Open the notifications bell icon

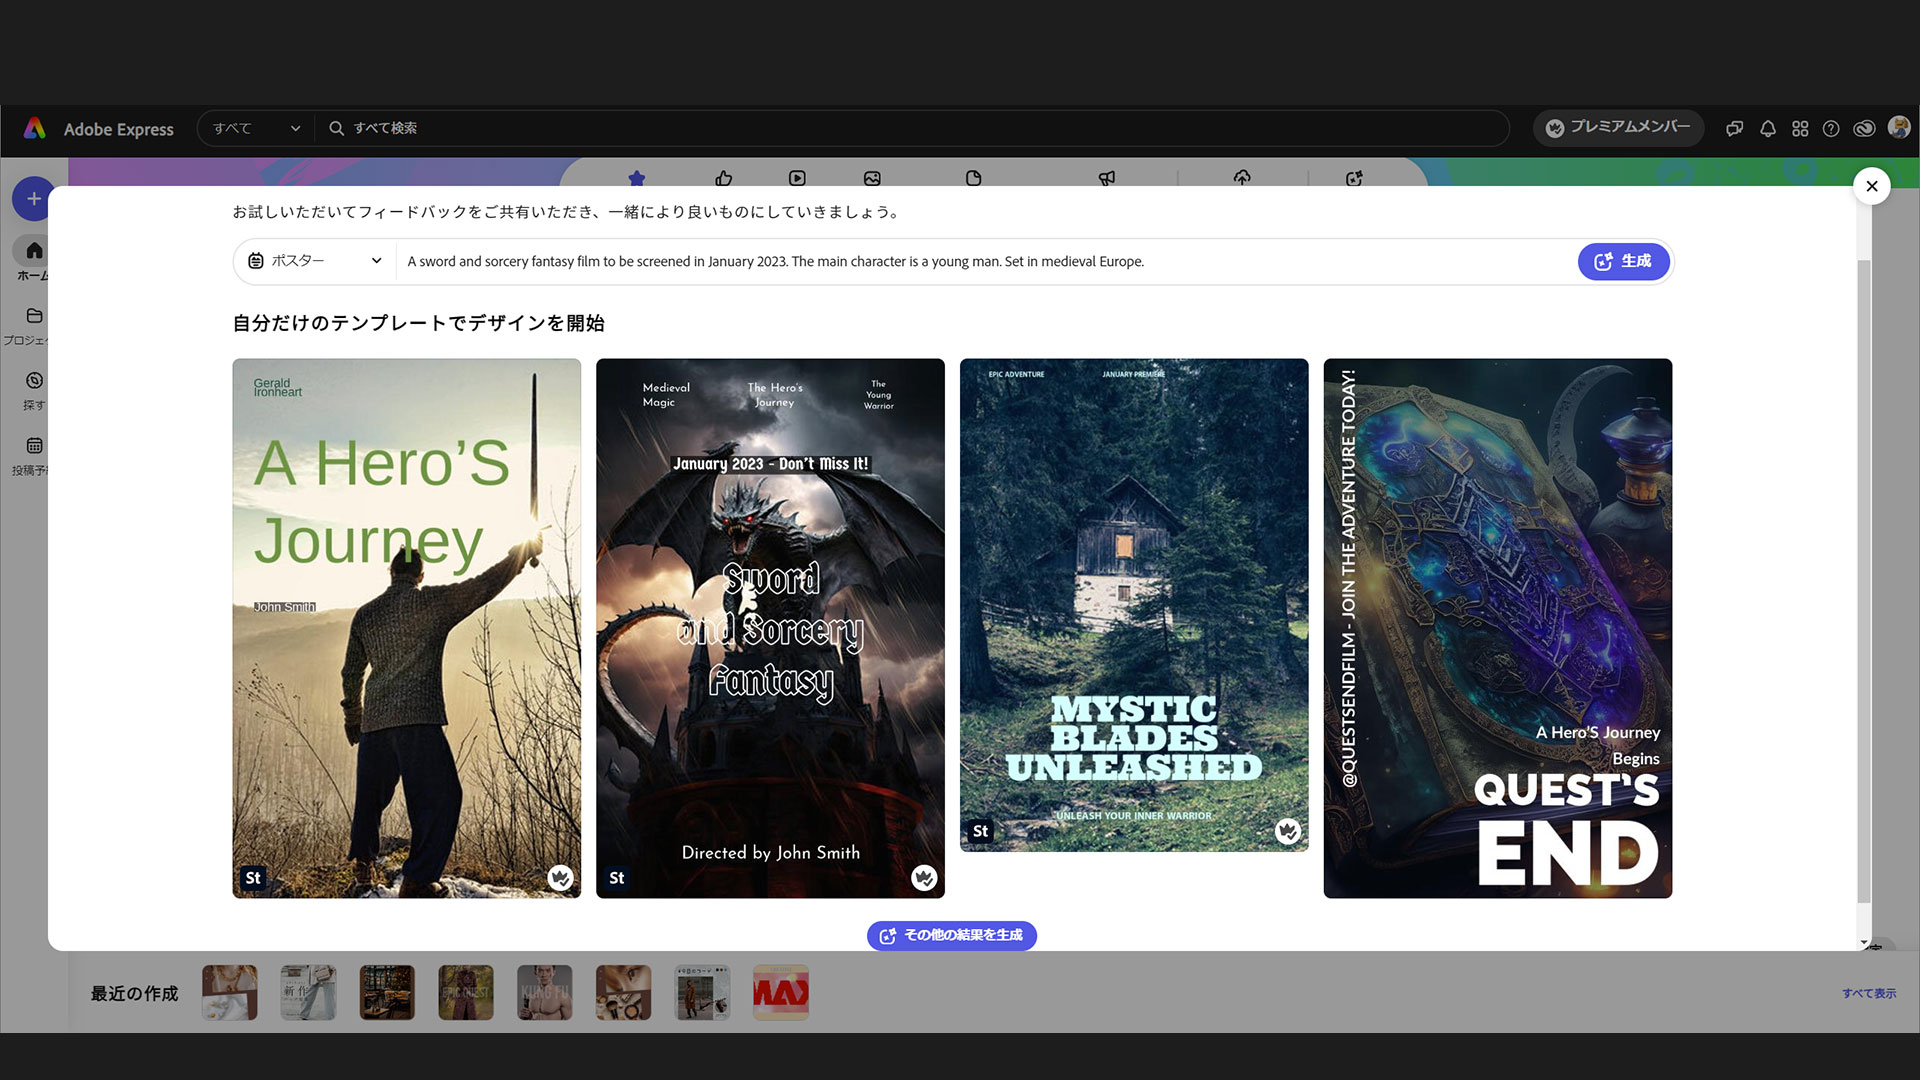coord(1767,129)
